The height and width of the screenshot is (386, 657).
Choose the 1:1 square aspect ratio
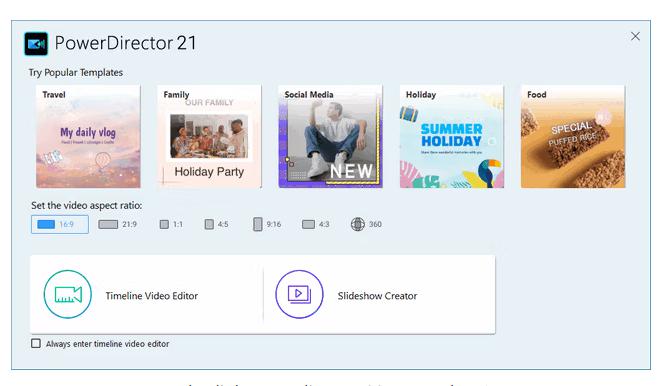(x=171, y=224)
